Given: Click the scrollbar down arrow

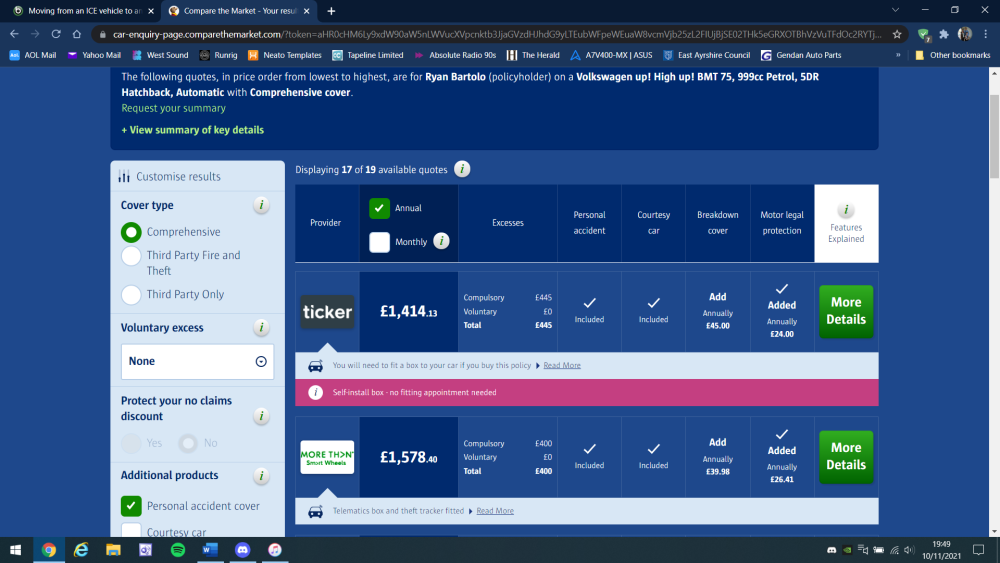Looking at the screenshot, I should point(994,531).
